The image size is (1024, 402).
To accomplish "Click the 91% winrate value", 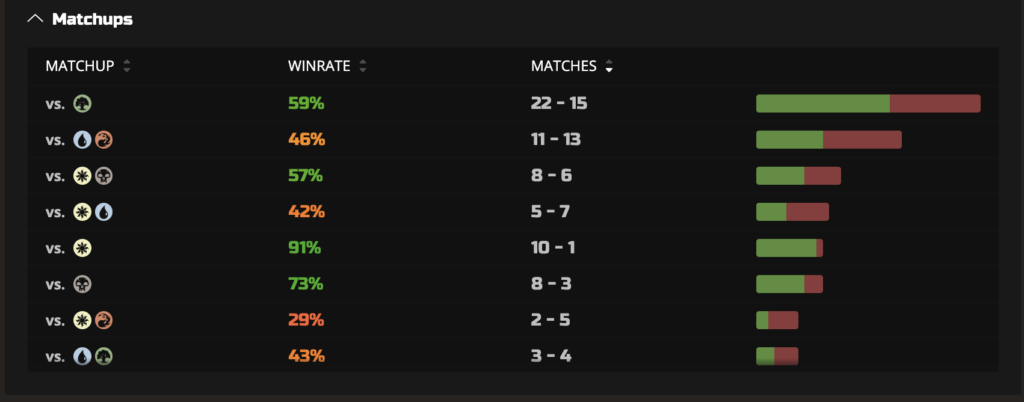I will pyautogui.click(x=305, y=248).
